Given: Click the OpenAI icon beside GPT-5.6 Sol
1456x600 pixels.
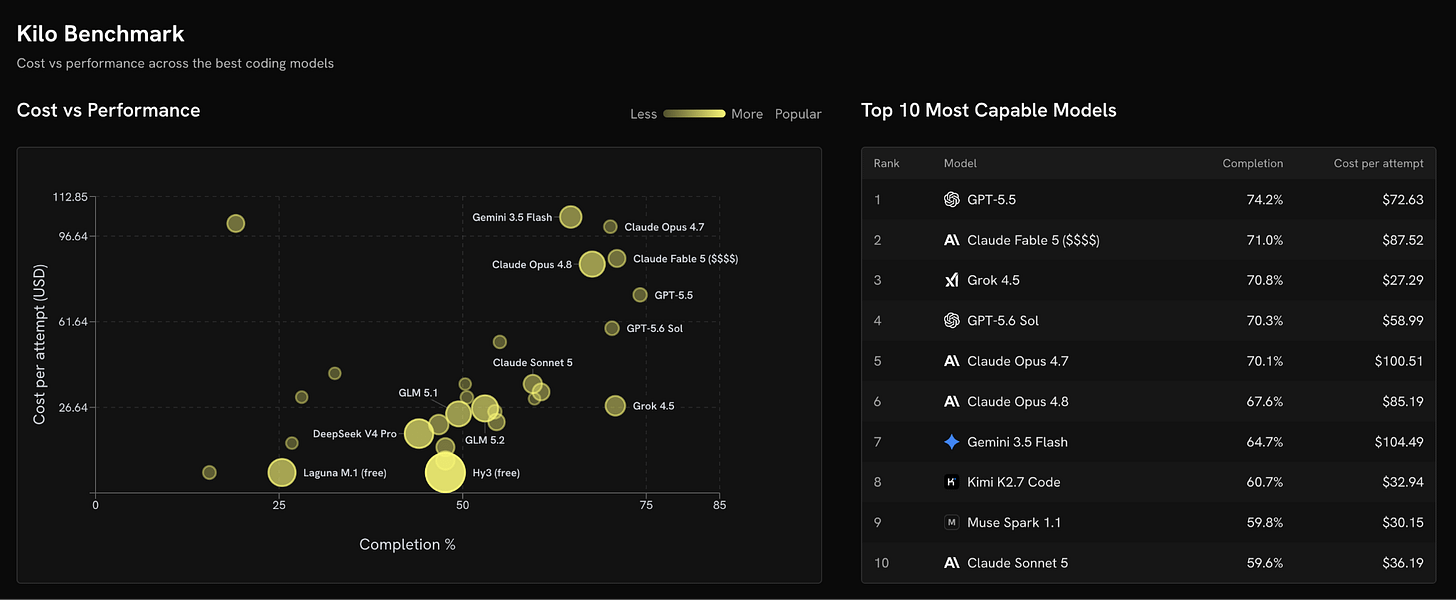Looking at the screenshot, I should coord(952,320).
